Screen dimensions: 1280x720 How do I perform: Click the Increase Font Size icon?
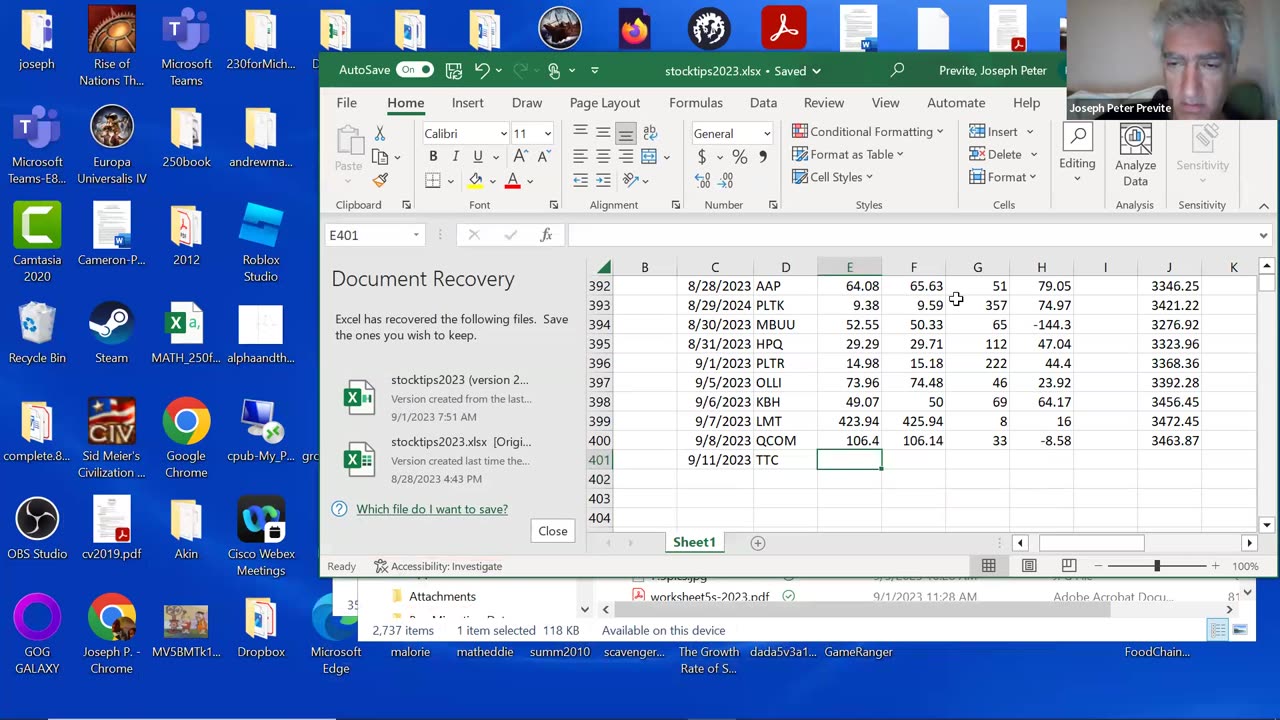point(520,156)
